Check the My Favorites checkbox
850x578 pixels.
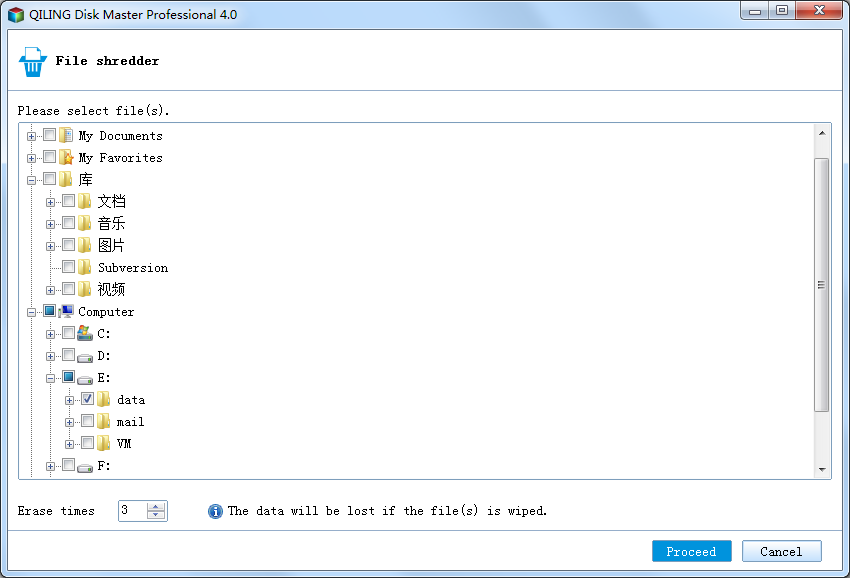(x=49, y=157)
